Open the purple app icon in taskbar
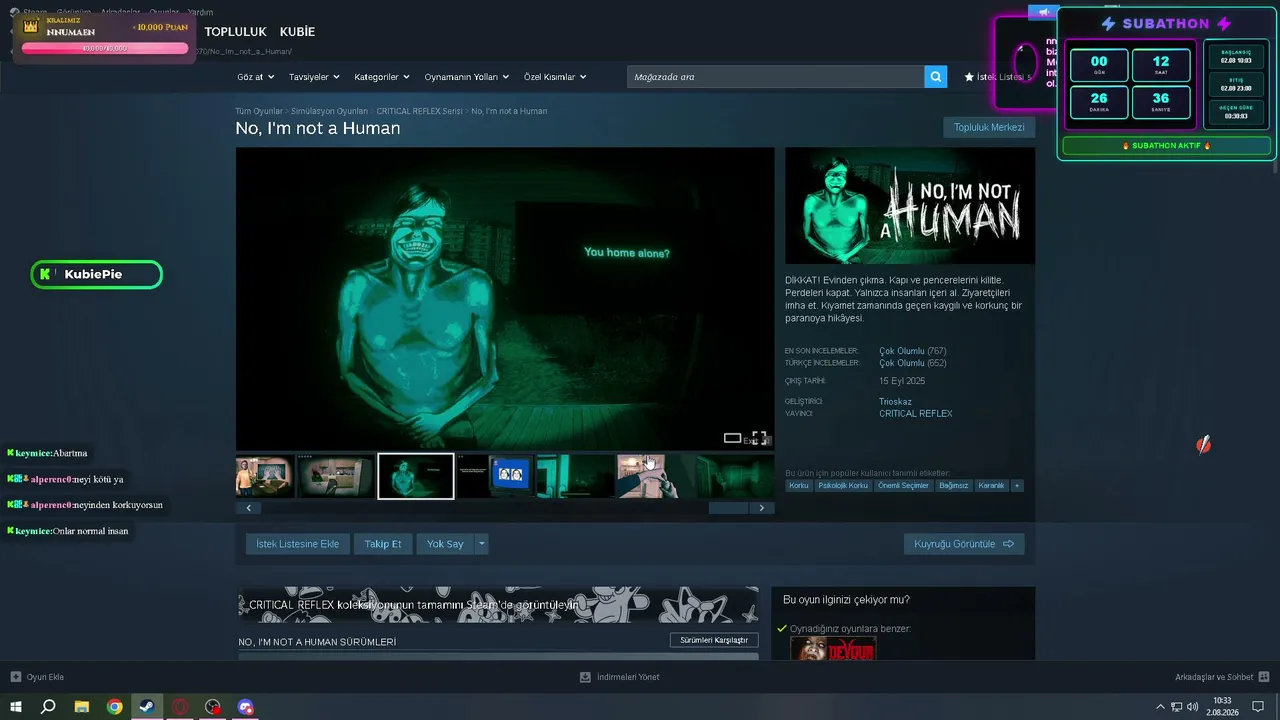This screenshot has height=720, width=1280. [x=246, y=707]
